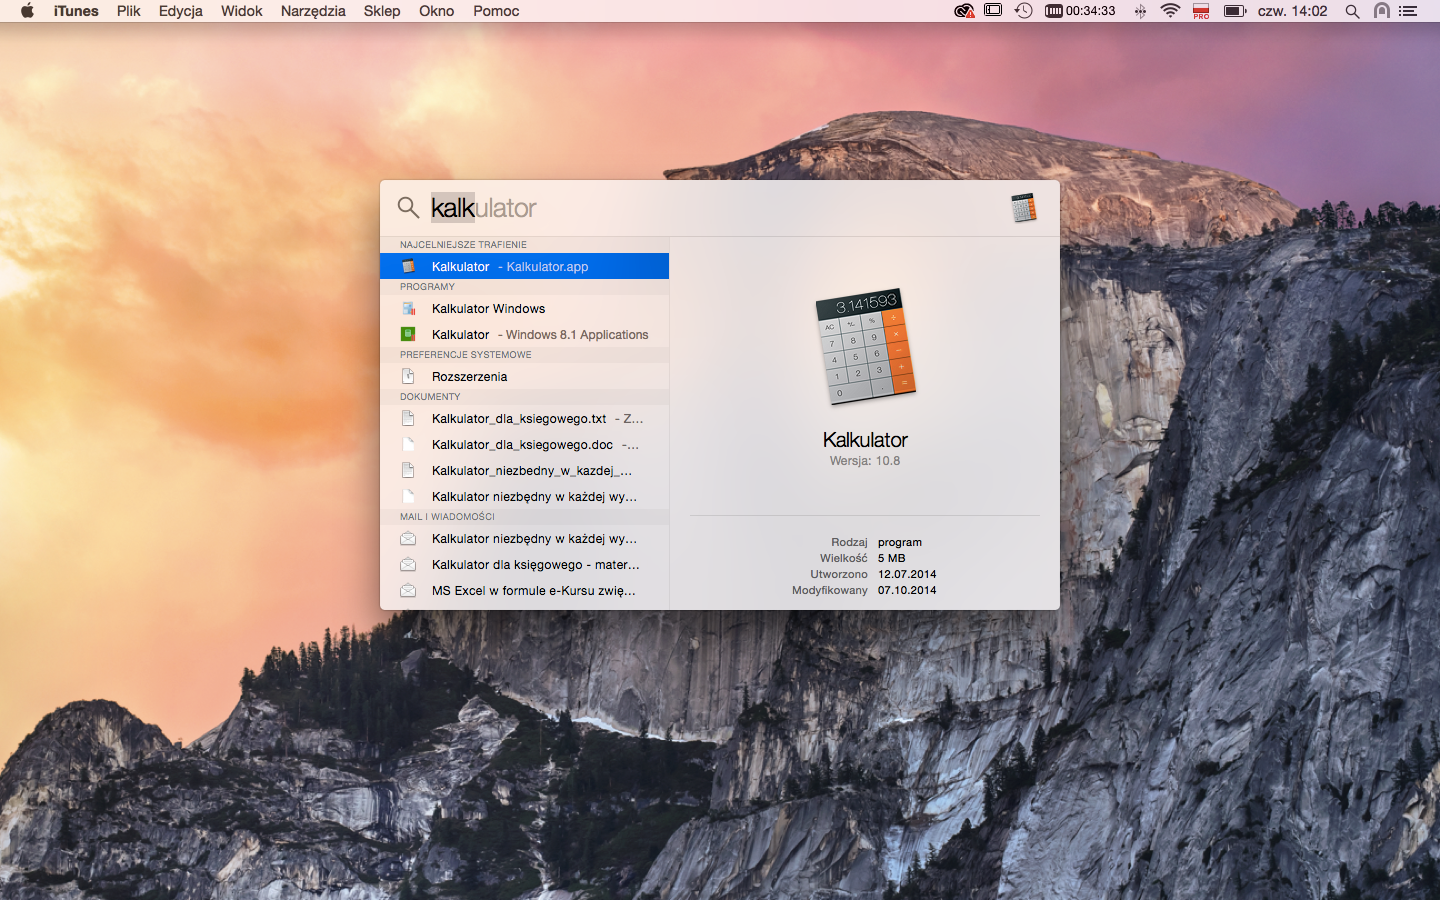Select the Kalkulator Windows program icon
The height and width of the screenshot is (900, 1440).
click(x=408, y=308)
